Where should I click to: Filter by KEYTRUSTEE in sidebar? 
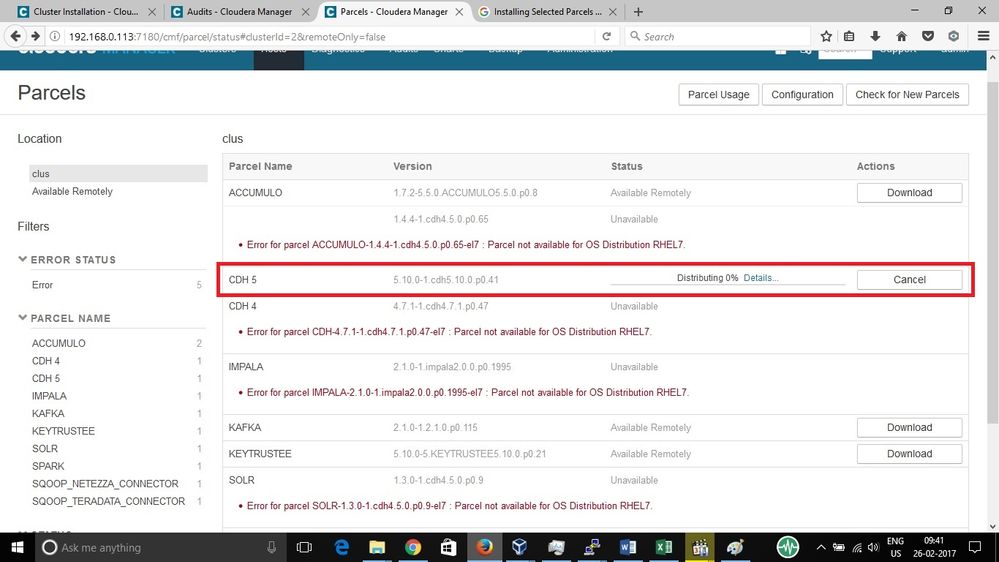click(x=63, y=431)
